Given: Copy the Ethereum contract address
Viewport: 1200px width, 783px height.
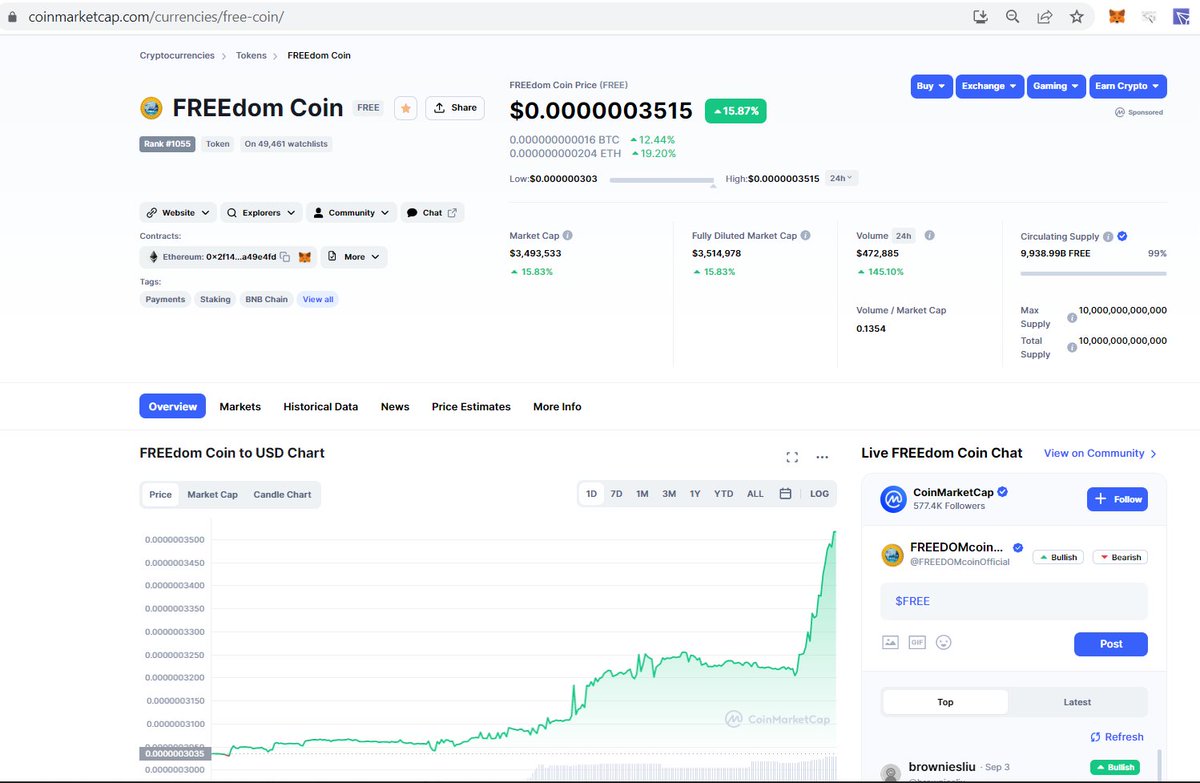Looking at the screenshot, I should tap(285, 257).
